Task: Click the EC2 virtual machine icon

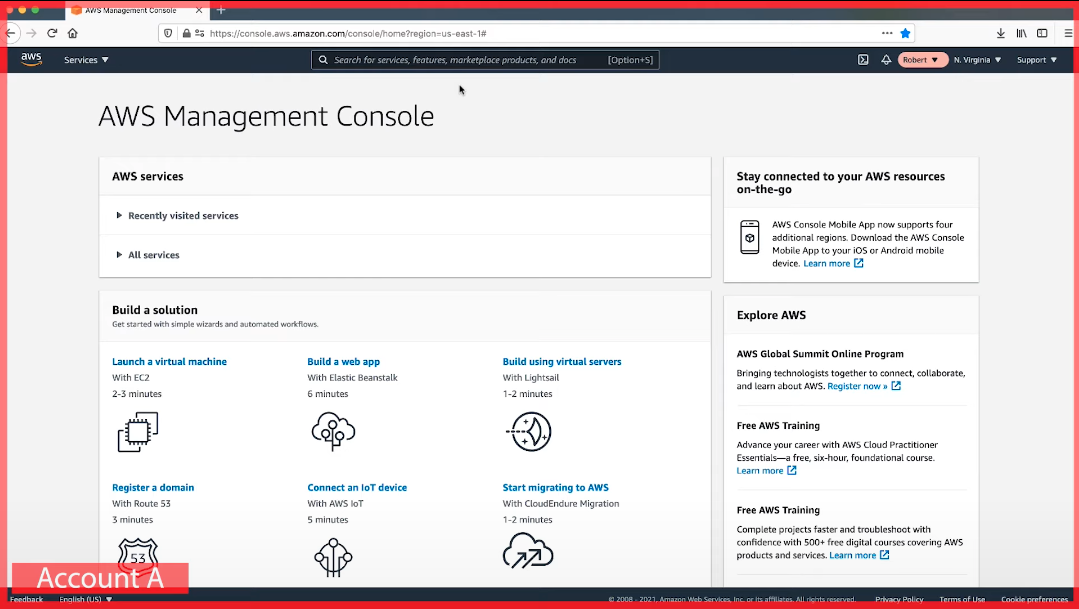Action: 138,432
